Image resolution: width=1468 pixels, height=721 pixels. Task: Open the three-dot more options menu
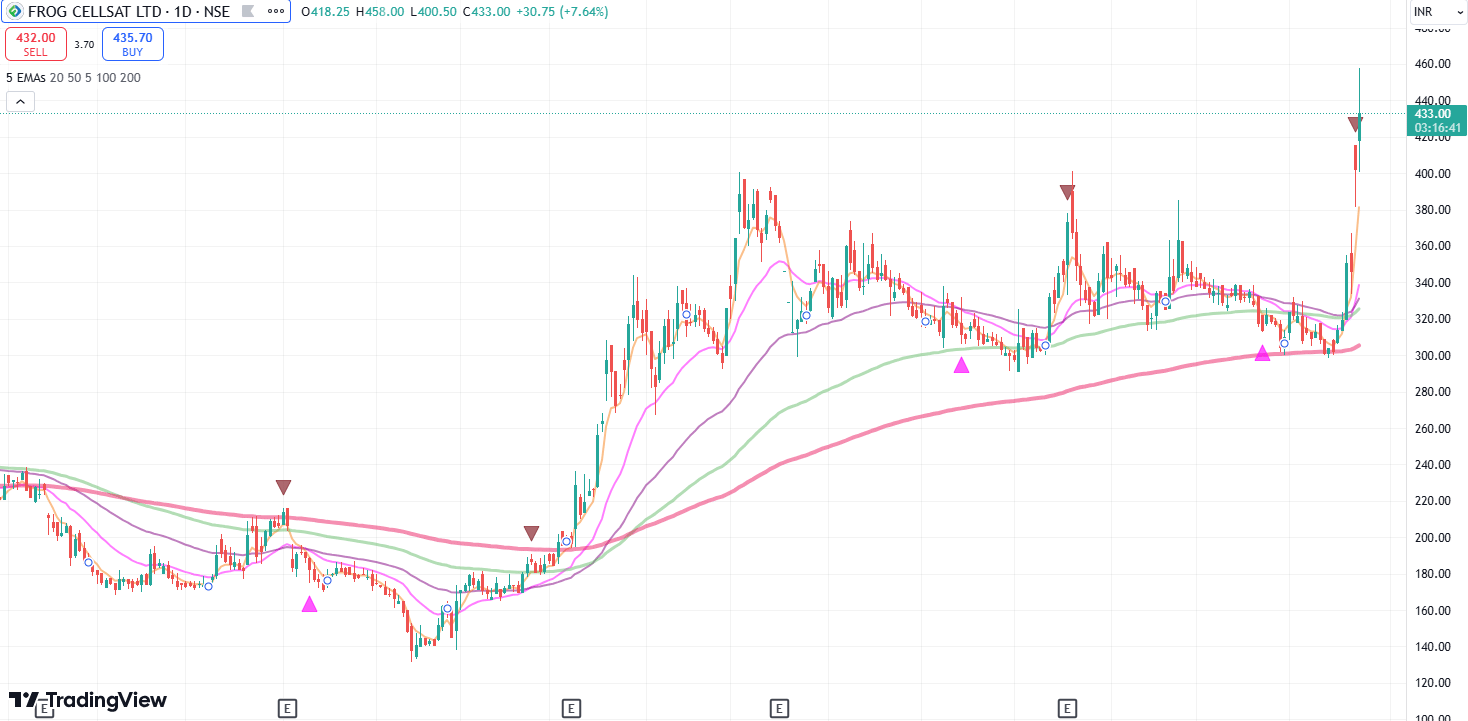(276, 12)
